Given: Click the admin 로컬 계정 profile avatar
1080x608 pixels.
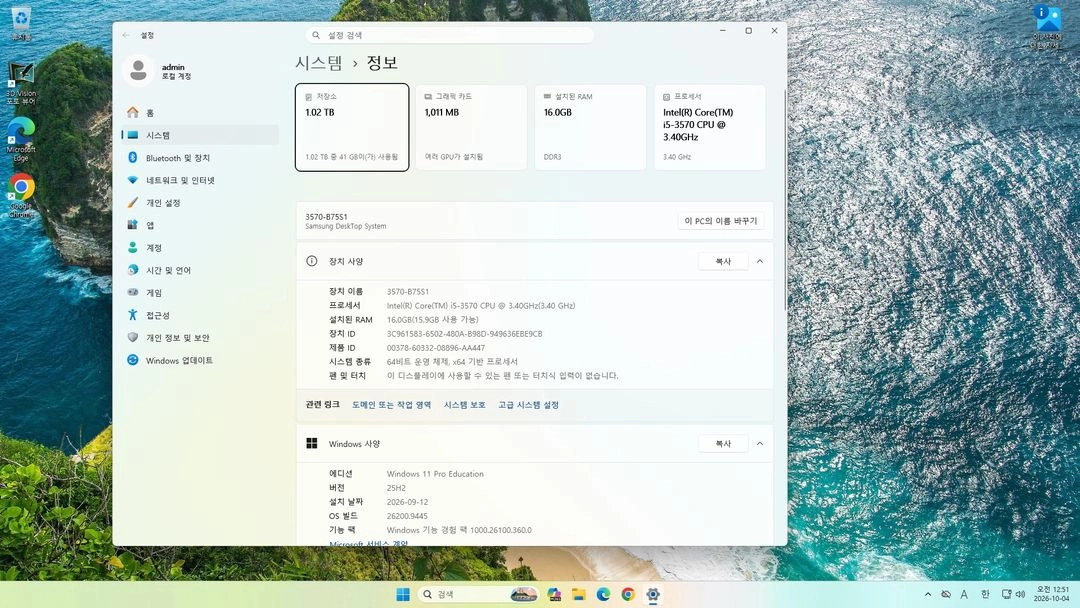Looking at the screenshot, I should click(x=138, y=70).
